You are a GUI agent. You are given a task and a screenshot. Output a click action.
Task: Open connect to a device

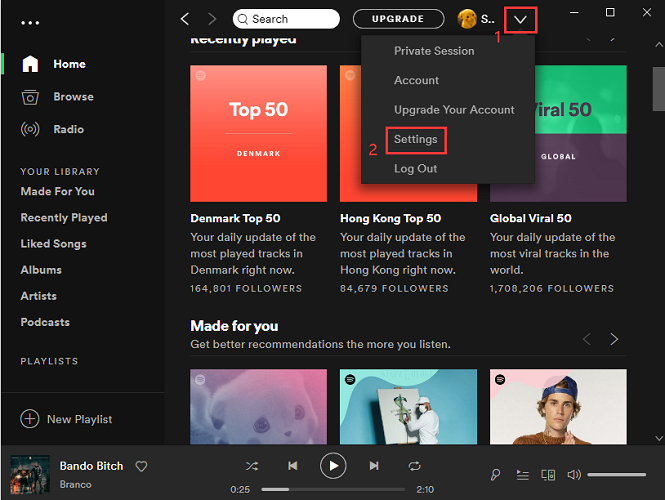click(x=548, y=475)
